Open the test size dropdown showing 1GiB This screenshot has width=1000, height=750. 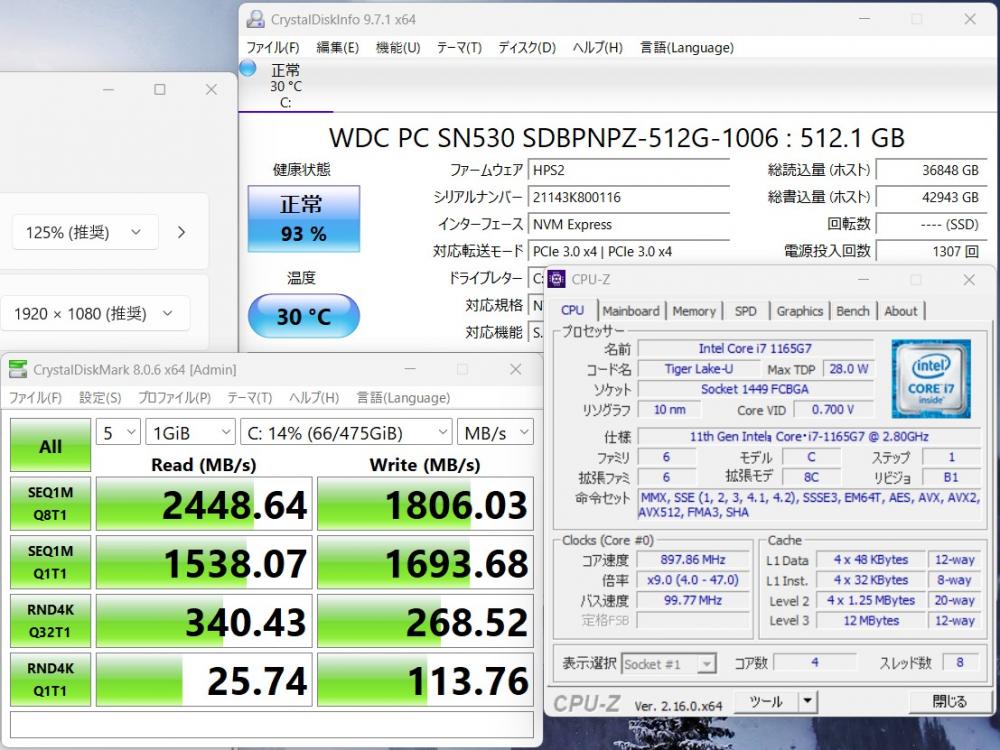pos(191,433)
